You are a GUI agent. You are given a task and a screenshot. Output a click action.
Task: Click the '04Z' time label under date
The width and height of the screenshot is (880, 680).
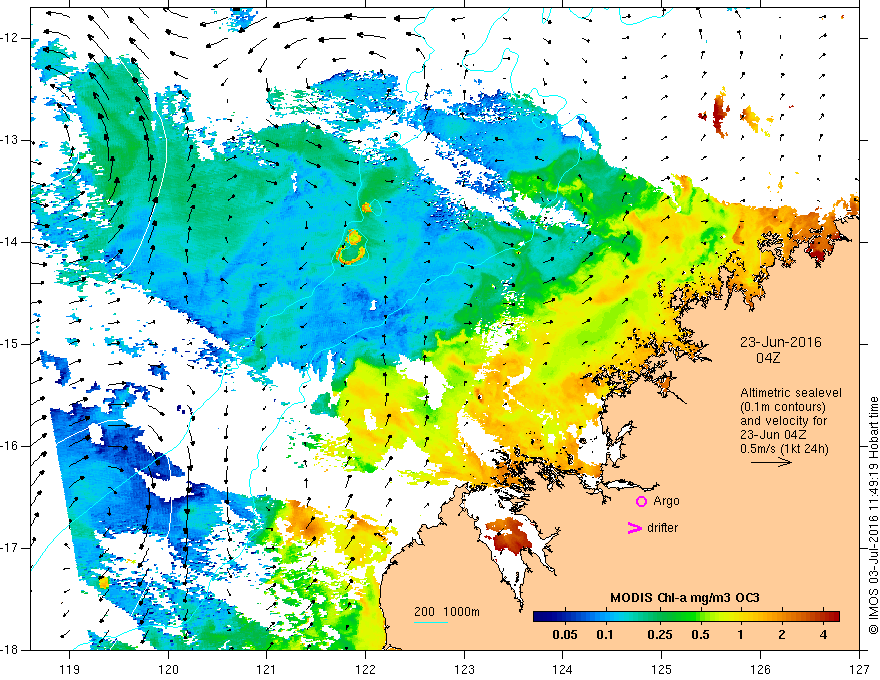coord(768,357)
